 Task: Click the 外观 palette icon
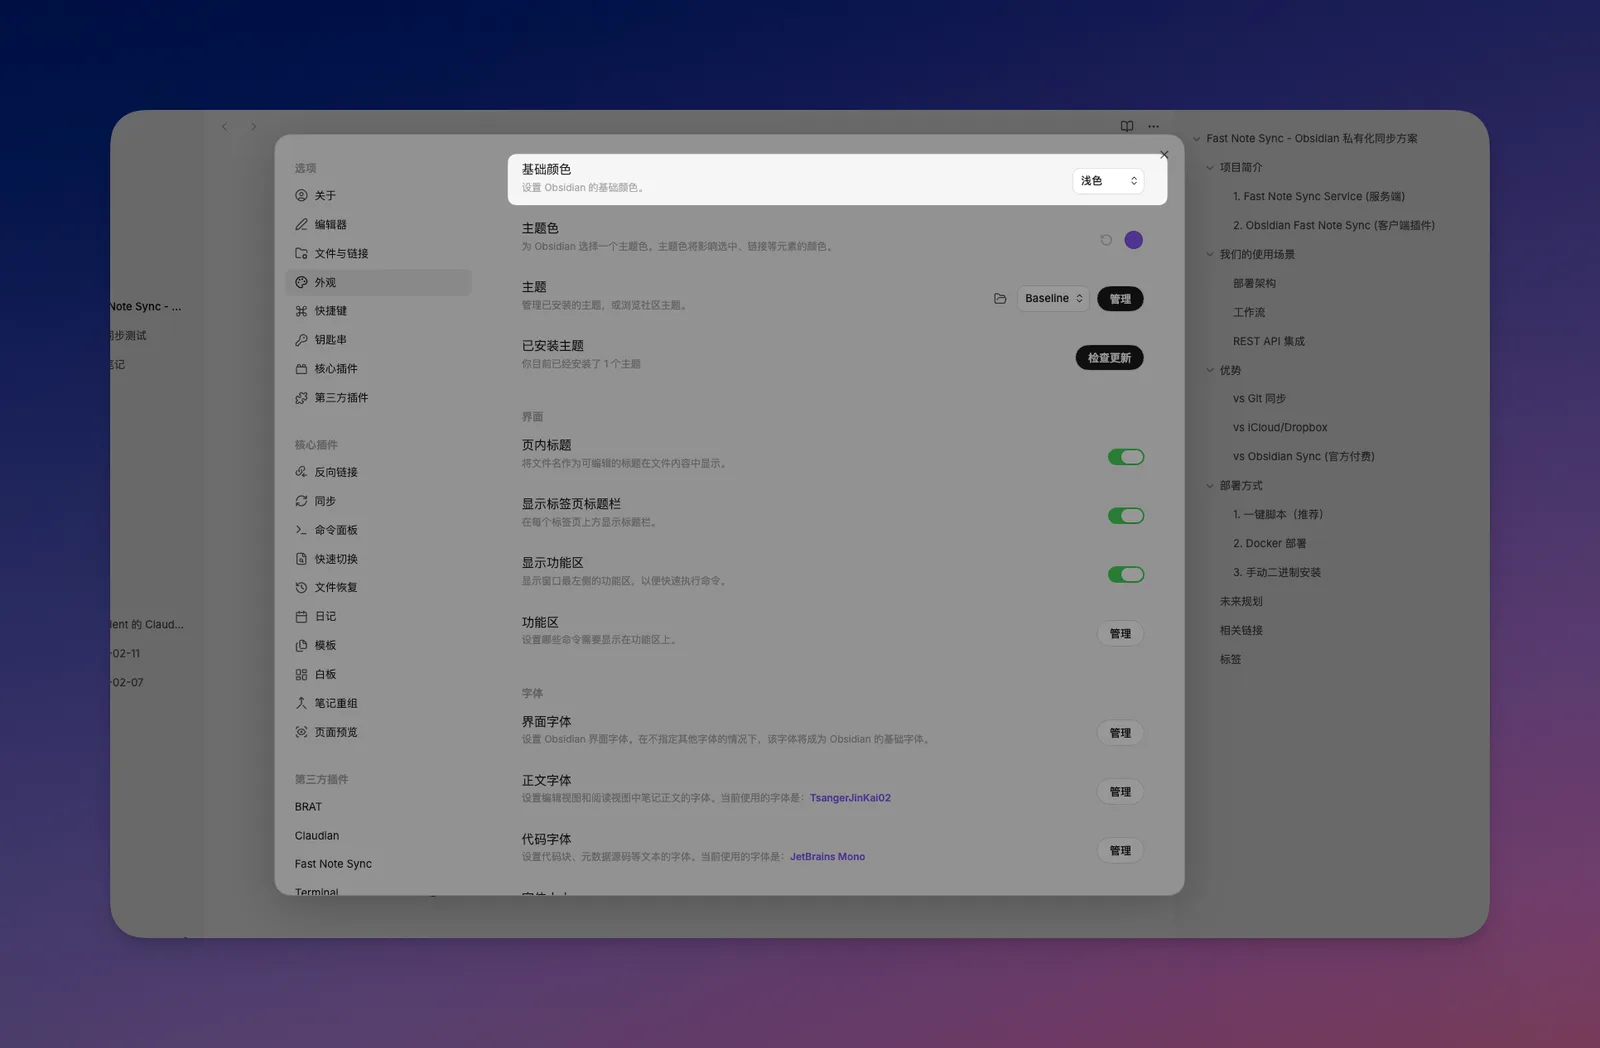point(301,283)
